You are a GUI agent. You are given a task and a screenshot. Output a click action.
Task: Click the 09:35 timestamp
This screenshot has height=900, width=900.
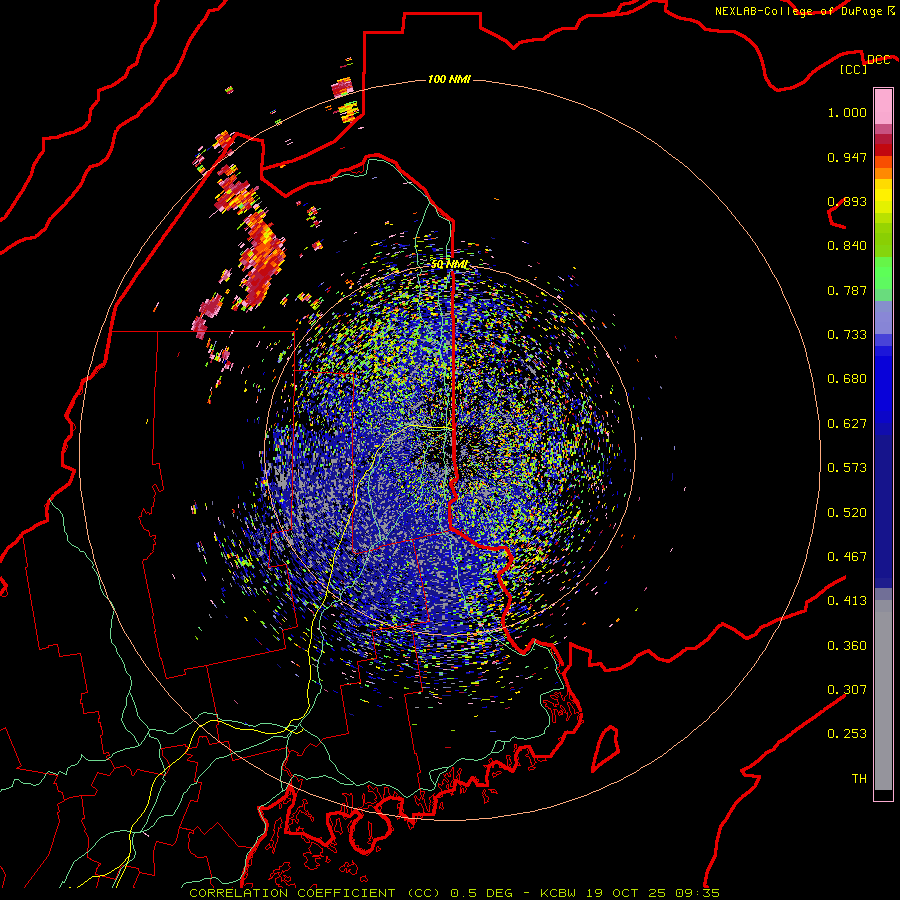point(697,893)
